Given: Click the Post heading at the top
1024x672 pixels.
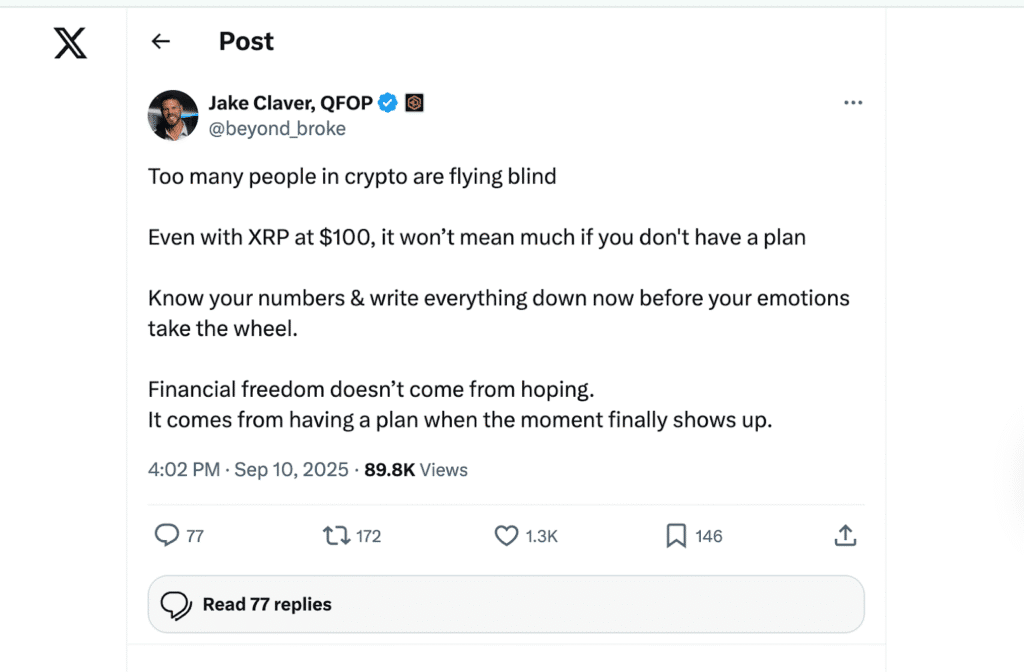Looking at the screenshot, I should 246,41.
